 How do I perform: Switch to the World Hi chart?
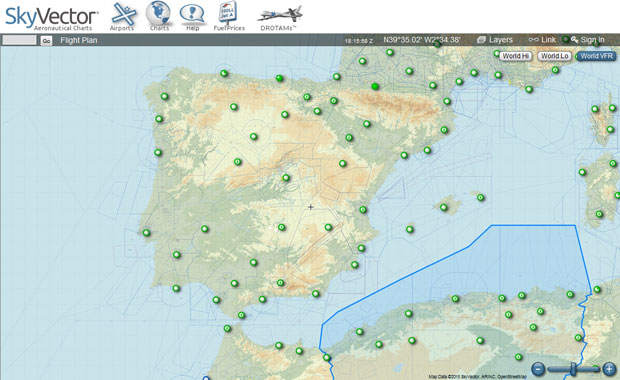click(x=516, y=56)
